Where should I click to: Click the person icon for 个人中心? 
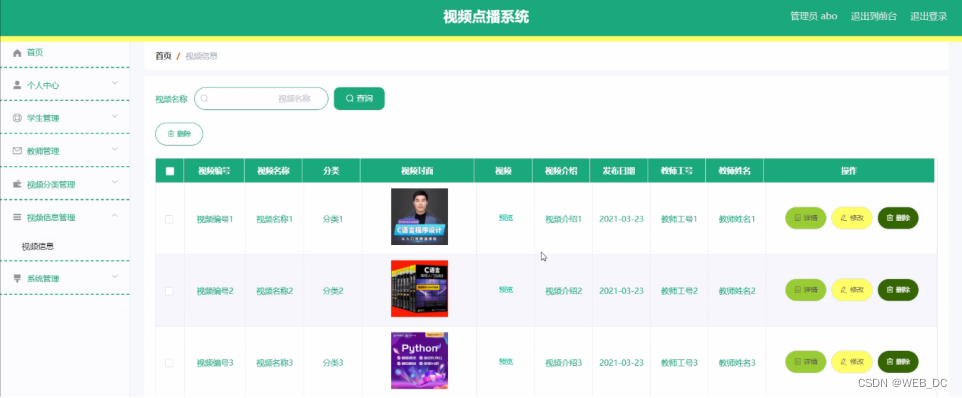tap(17, 85)
